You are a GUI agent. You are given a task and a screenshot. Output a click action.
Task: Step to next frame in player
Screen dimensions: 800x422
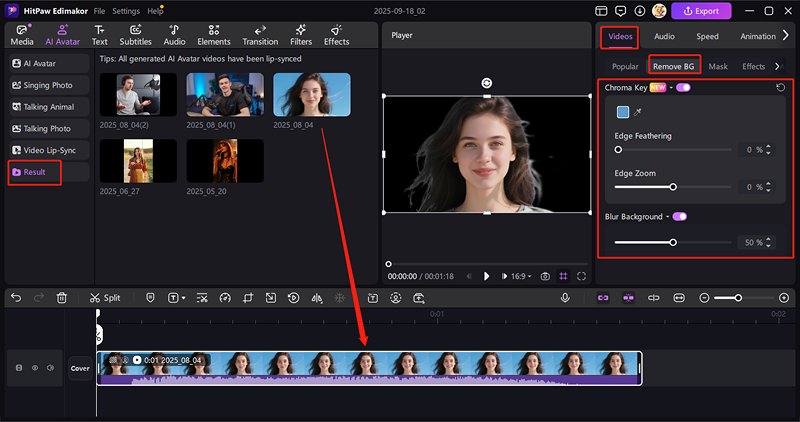(x=504, y=276)
